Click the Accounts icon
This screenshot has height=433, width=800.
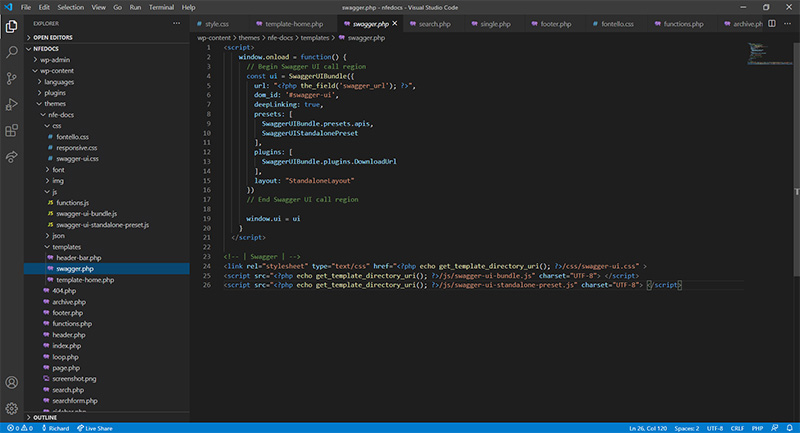click(x=11, y=382)
